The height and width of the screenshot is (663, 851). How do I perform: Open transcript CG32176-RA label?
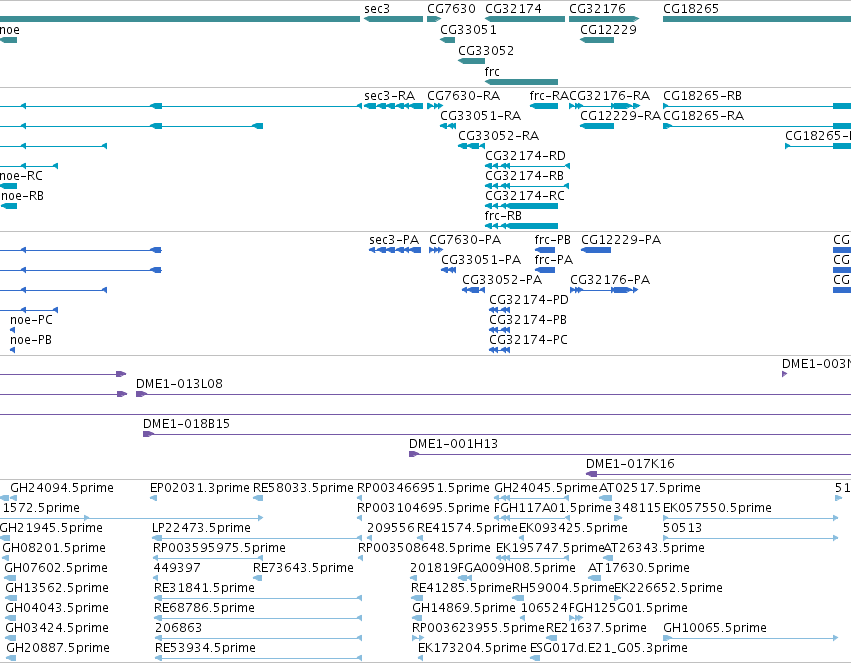click(609, 95)
